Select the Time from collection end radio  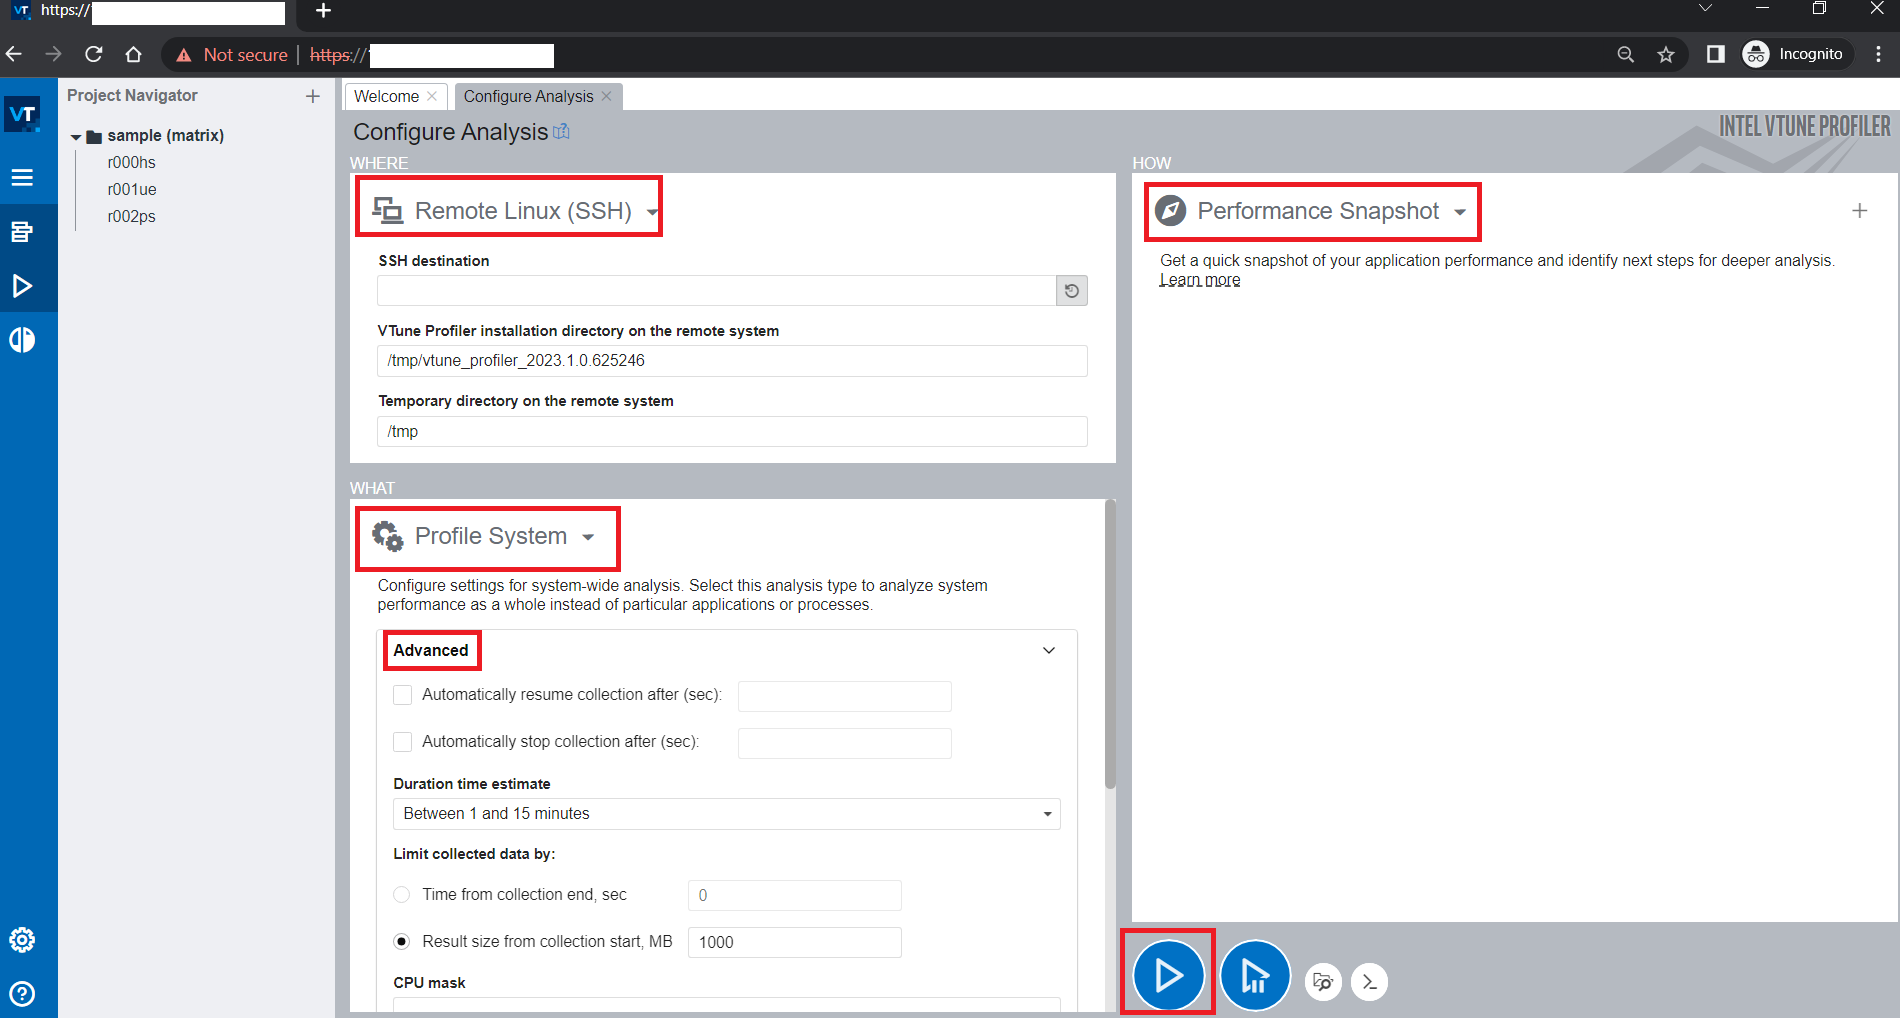point(401,894)
